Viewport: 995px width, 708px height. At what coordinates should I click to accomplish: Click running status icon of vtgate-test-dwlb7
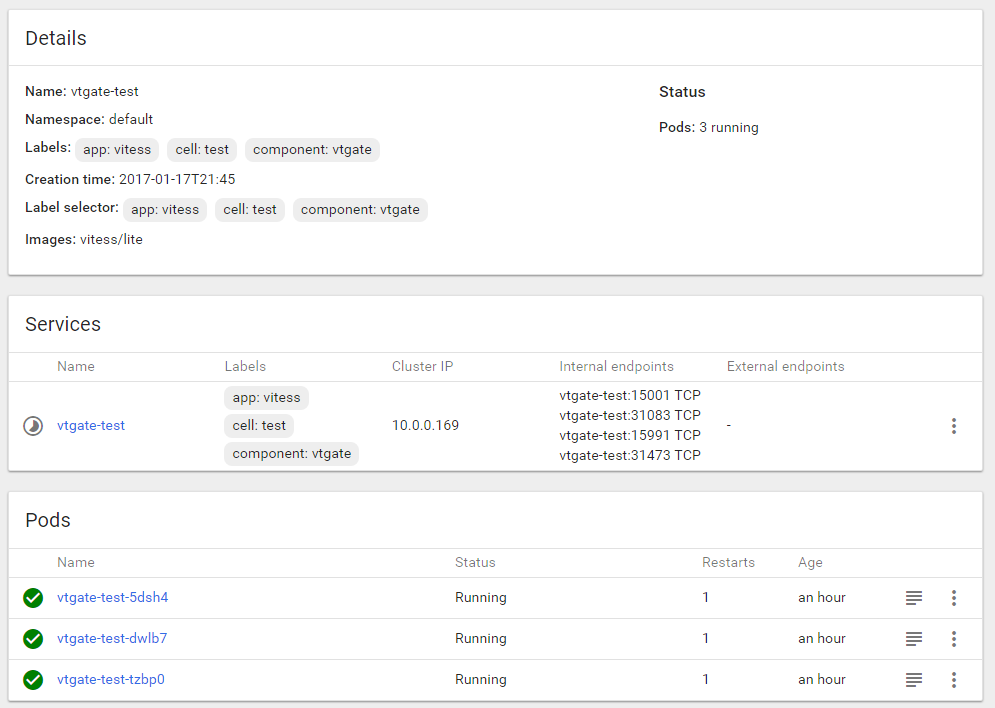(x=33, y=639)
